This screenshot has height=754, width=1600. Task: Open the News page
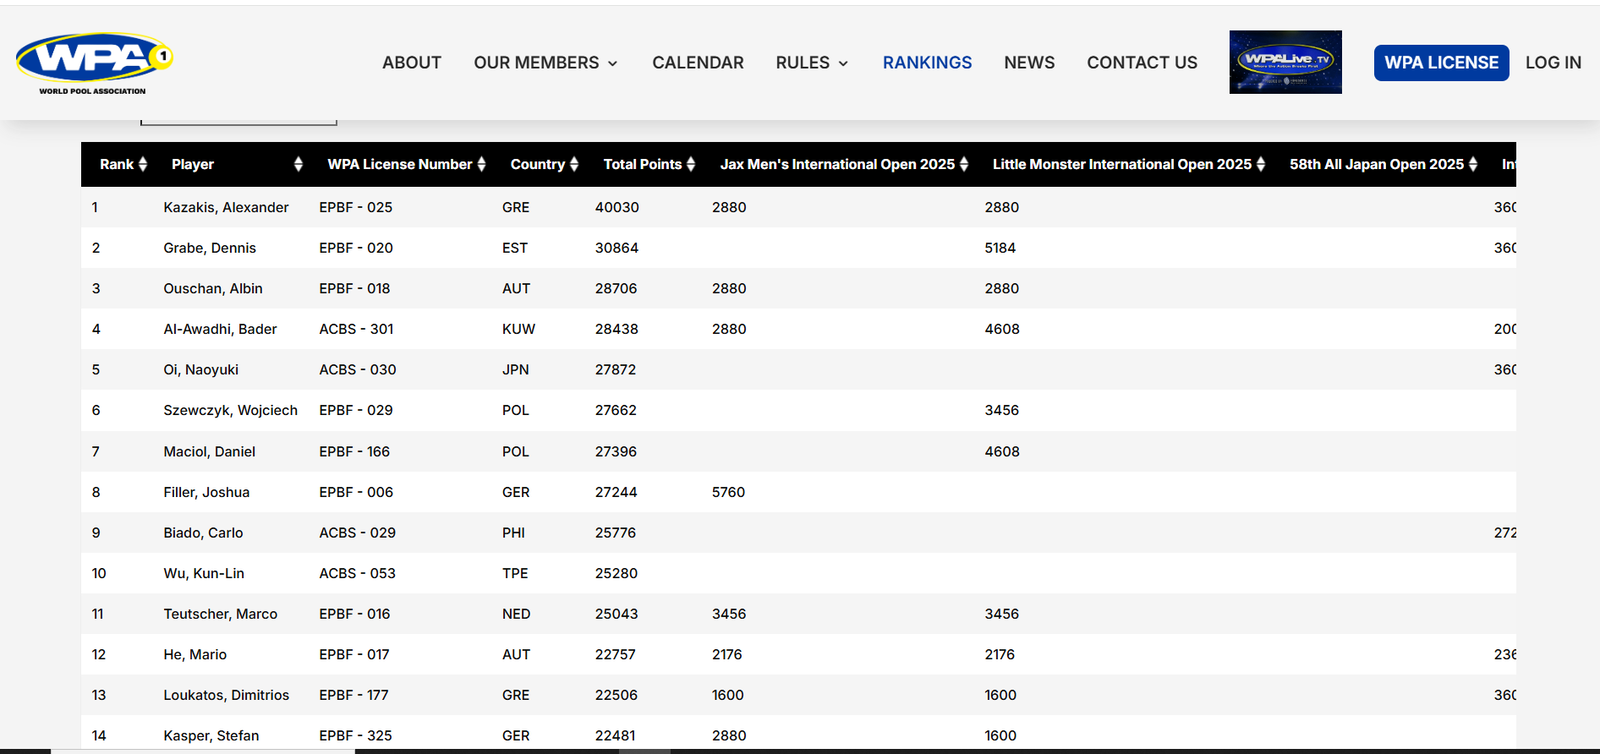click(1029, 63)
